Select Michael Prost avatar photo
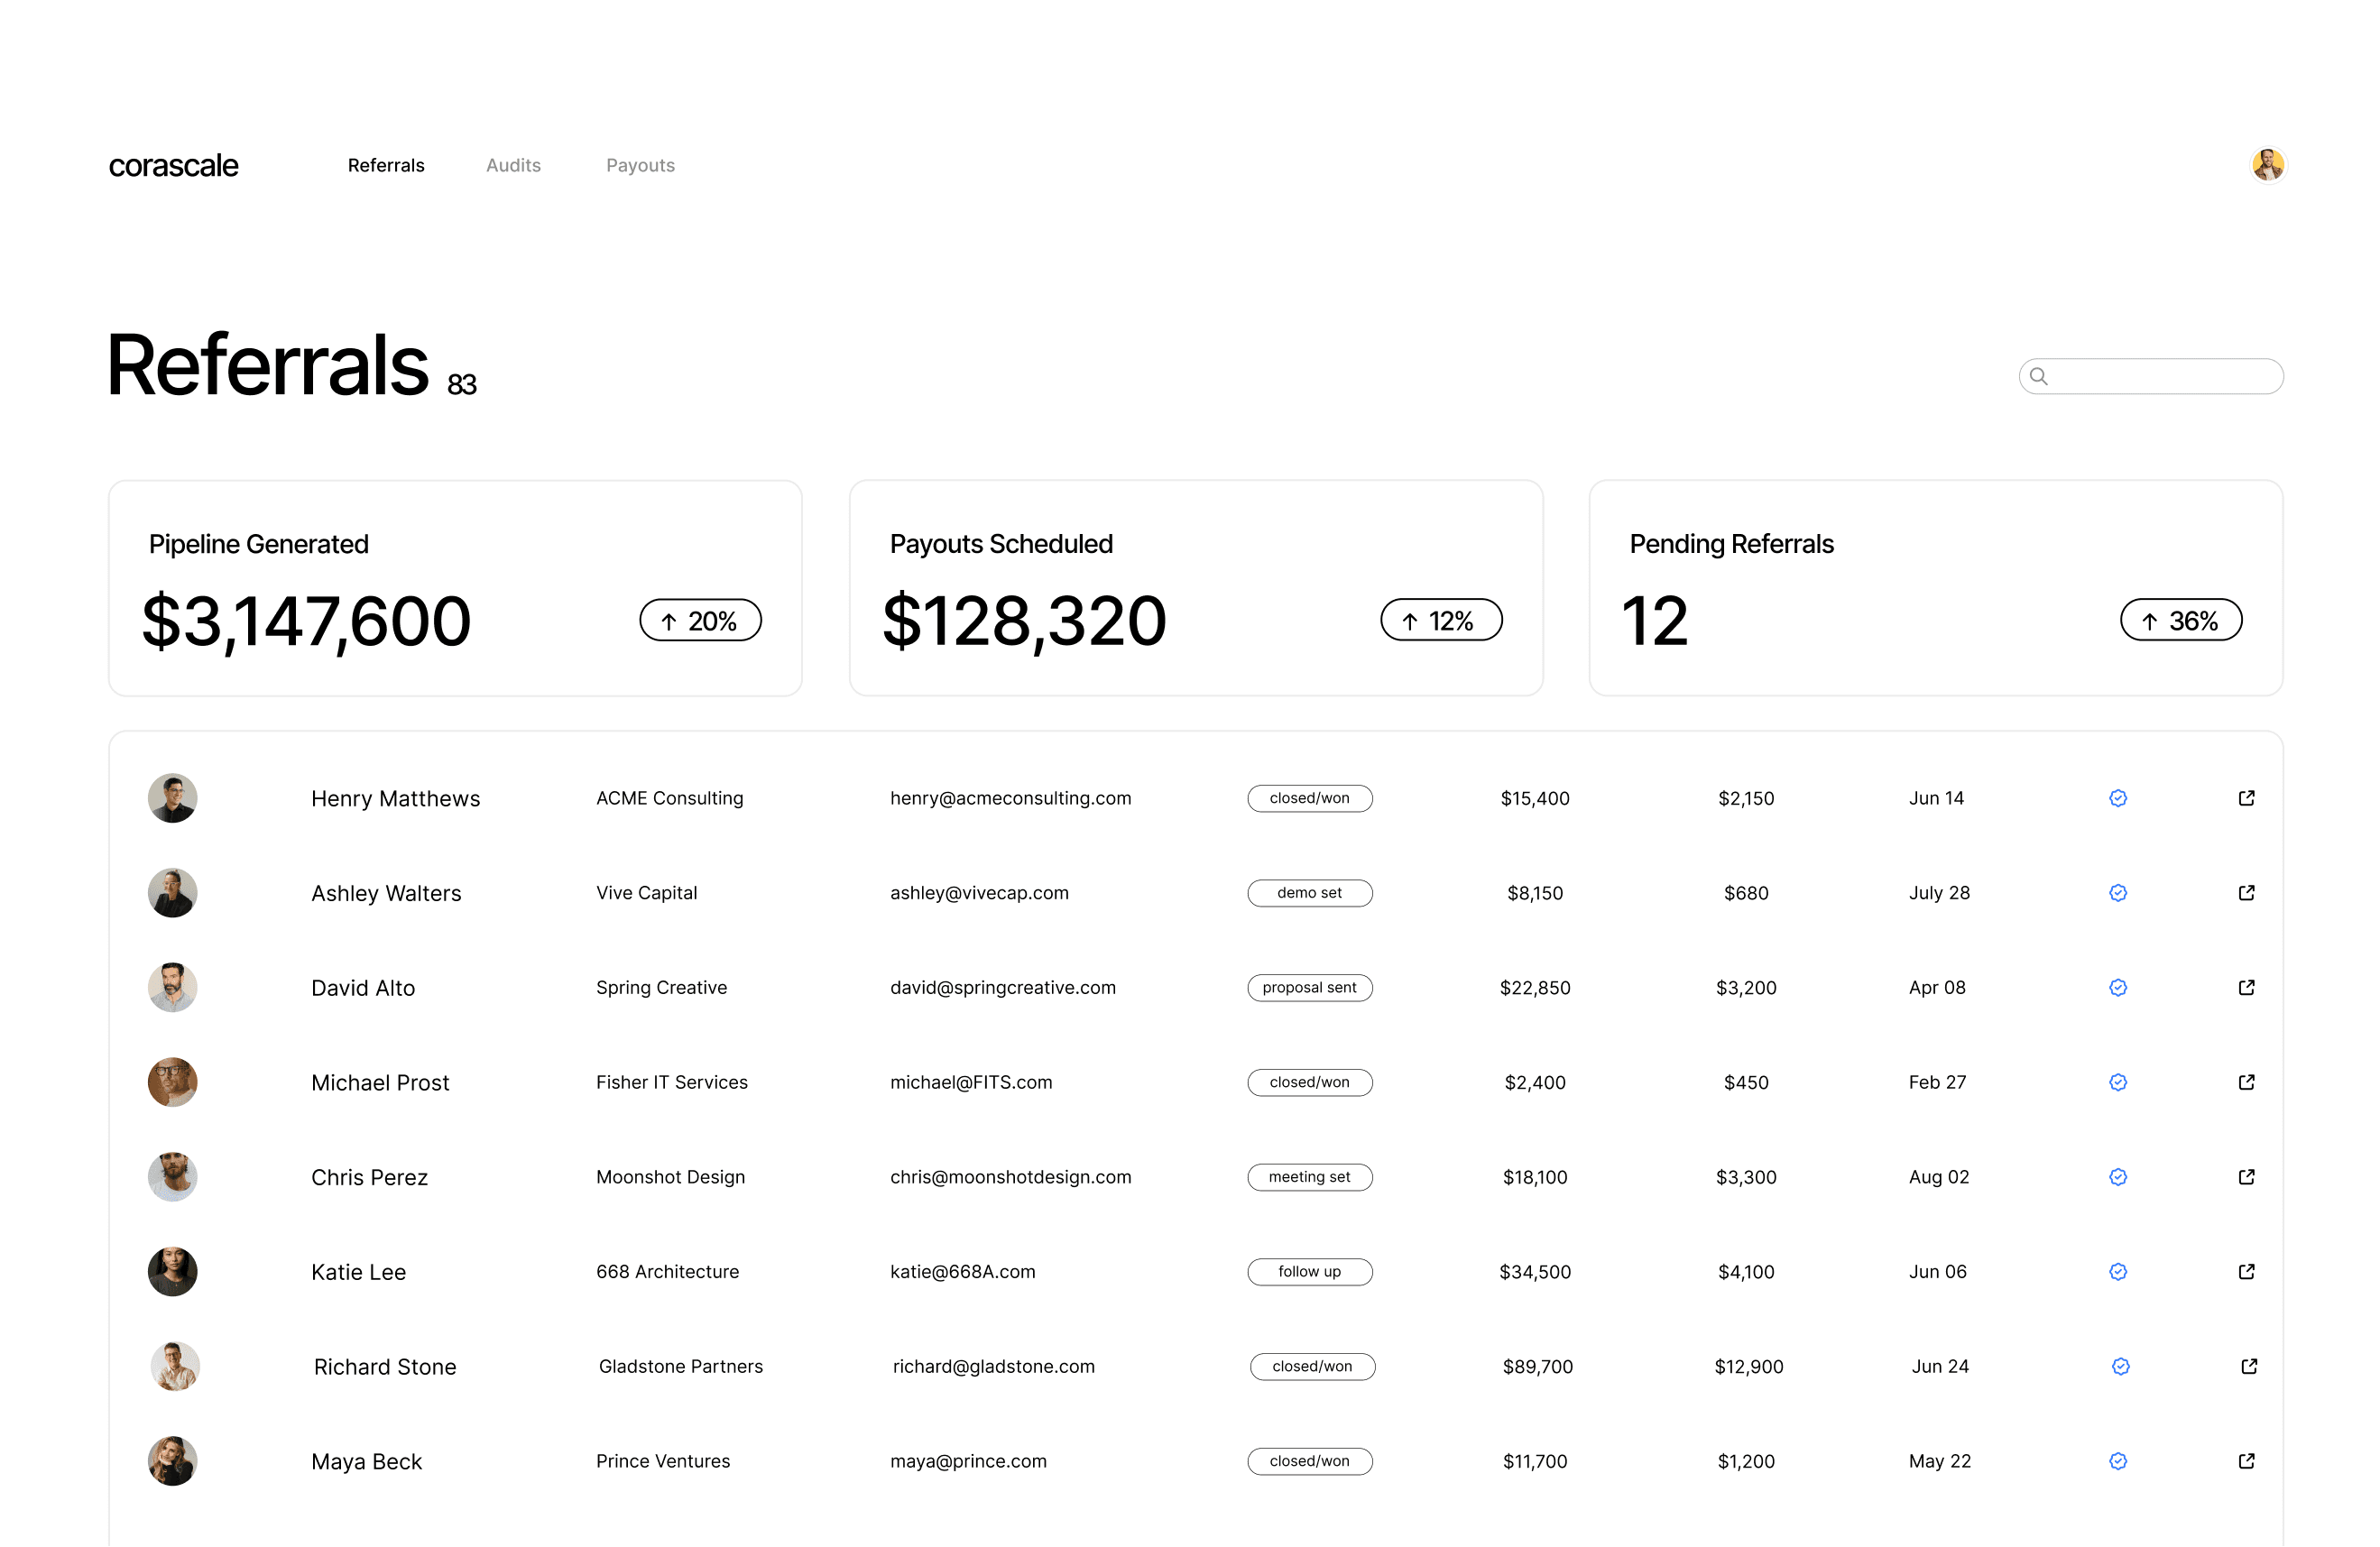The image size is (2380, 1547). point(173,1082)
